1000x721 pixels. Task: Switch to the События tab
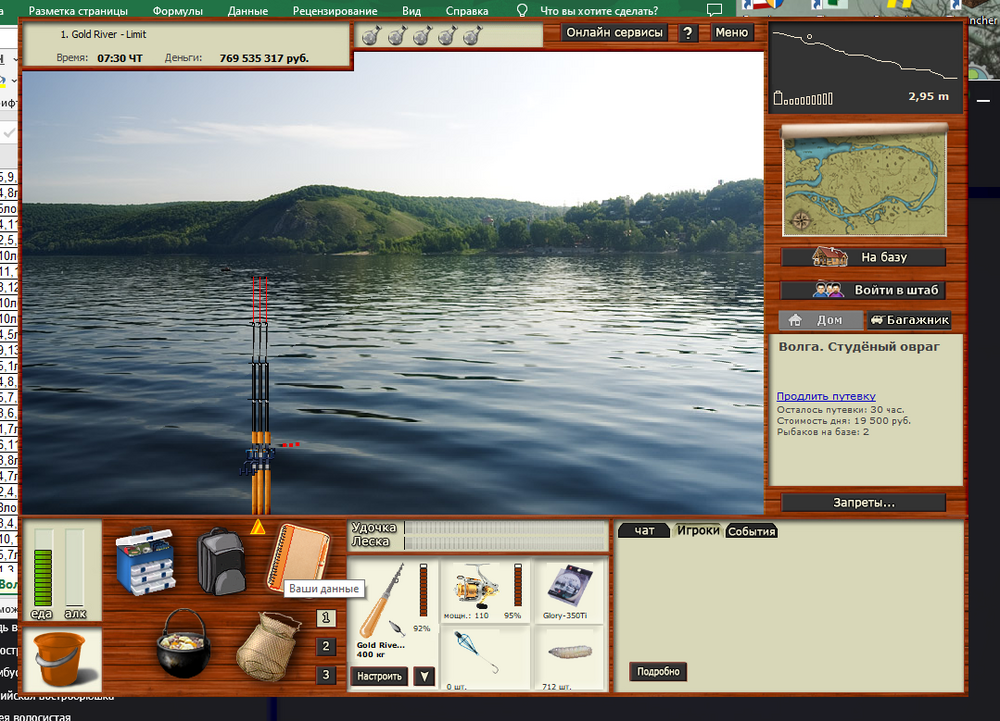(x=751, y=531)
